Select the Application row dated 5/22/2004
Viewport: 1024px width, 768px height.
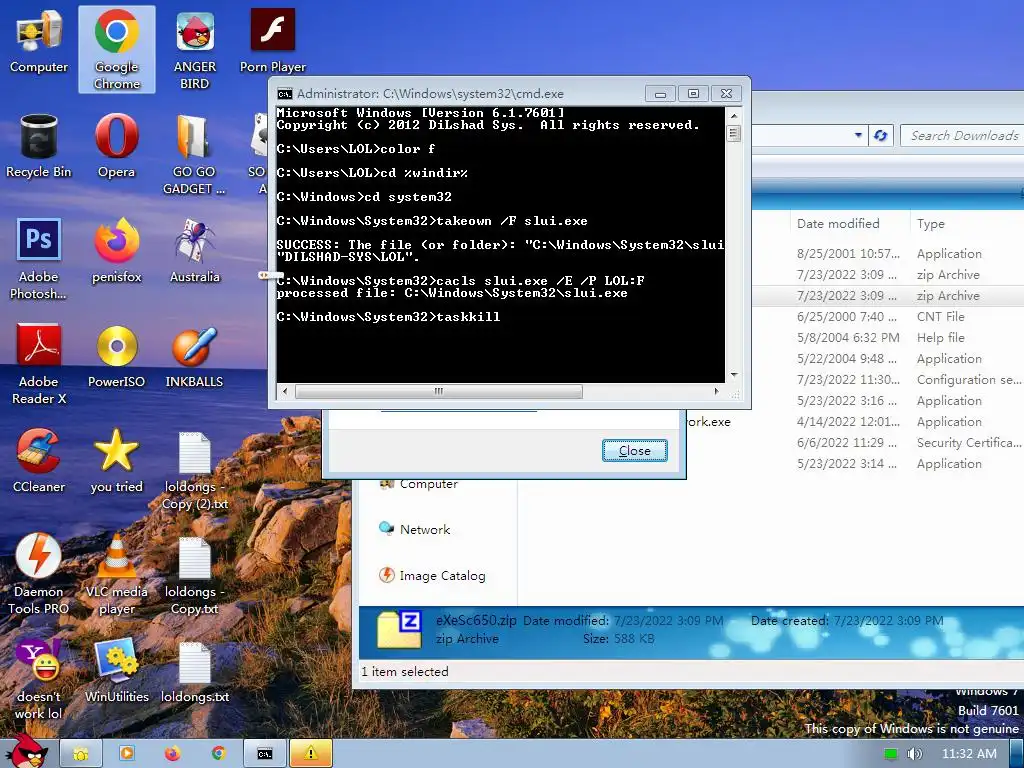click(x=888, y=359)
